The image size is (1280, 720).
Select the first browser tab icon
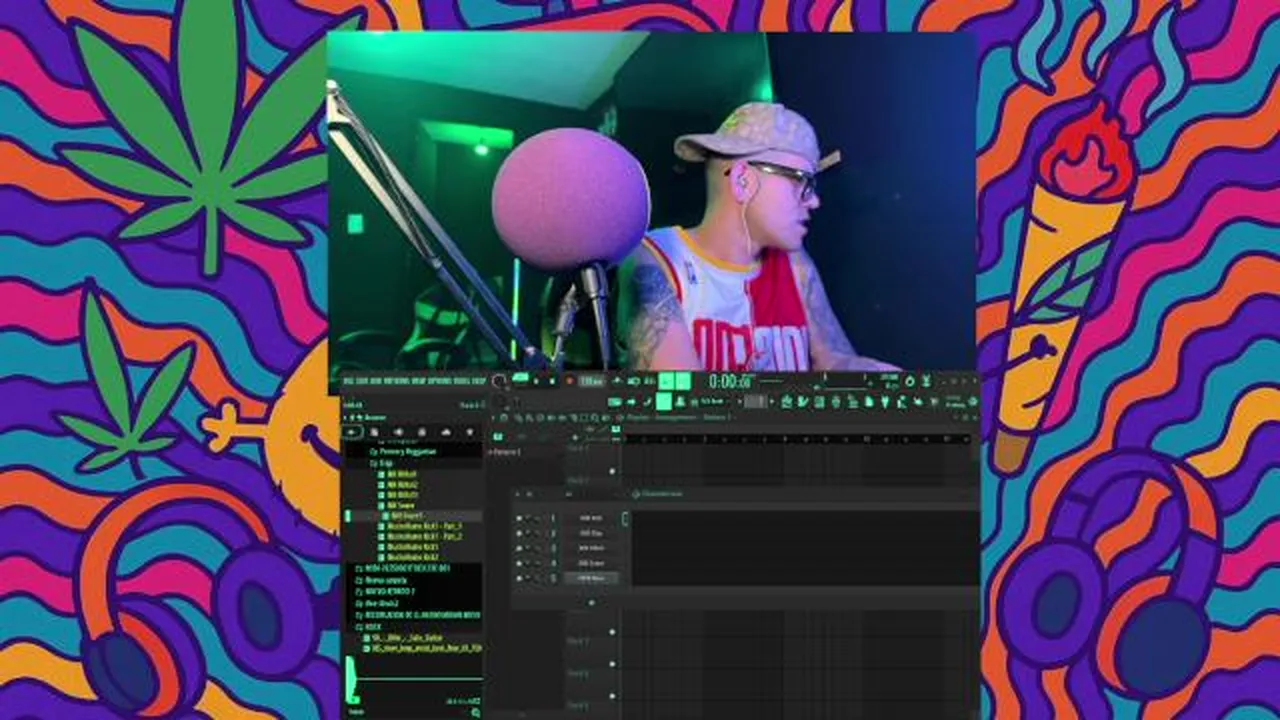tap(353, 432)
